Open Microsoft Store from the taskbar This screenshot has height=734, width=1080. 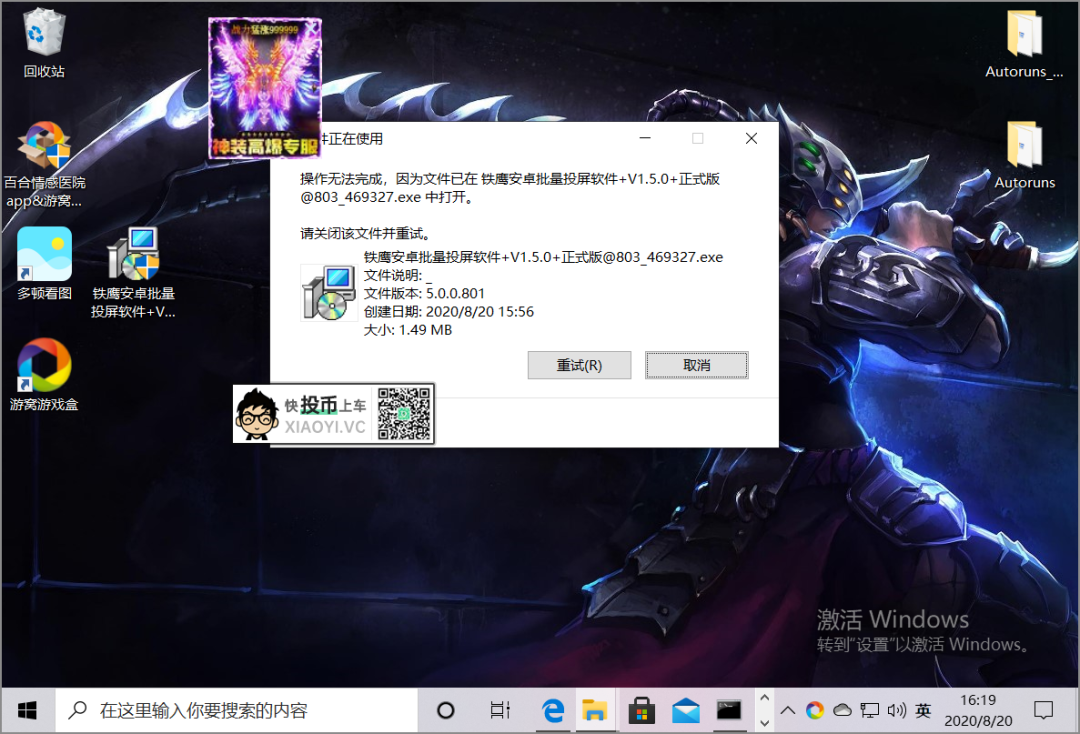pos(641,710)
